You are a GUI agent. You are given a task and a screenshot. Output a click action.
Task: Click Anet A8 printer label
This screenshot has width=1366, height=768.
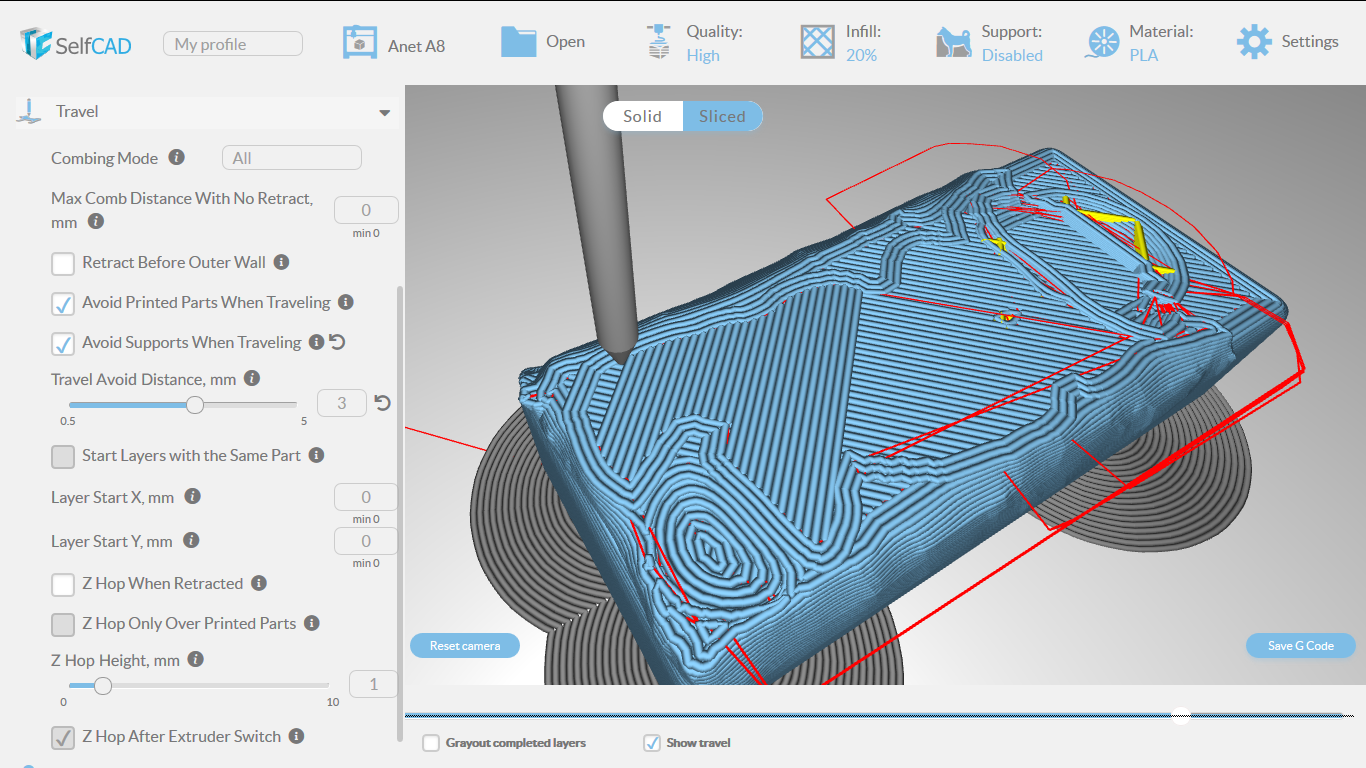pos(417,46)
